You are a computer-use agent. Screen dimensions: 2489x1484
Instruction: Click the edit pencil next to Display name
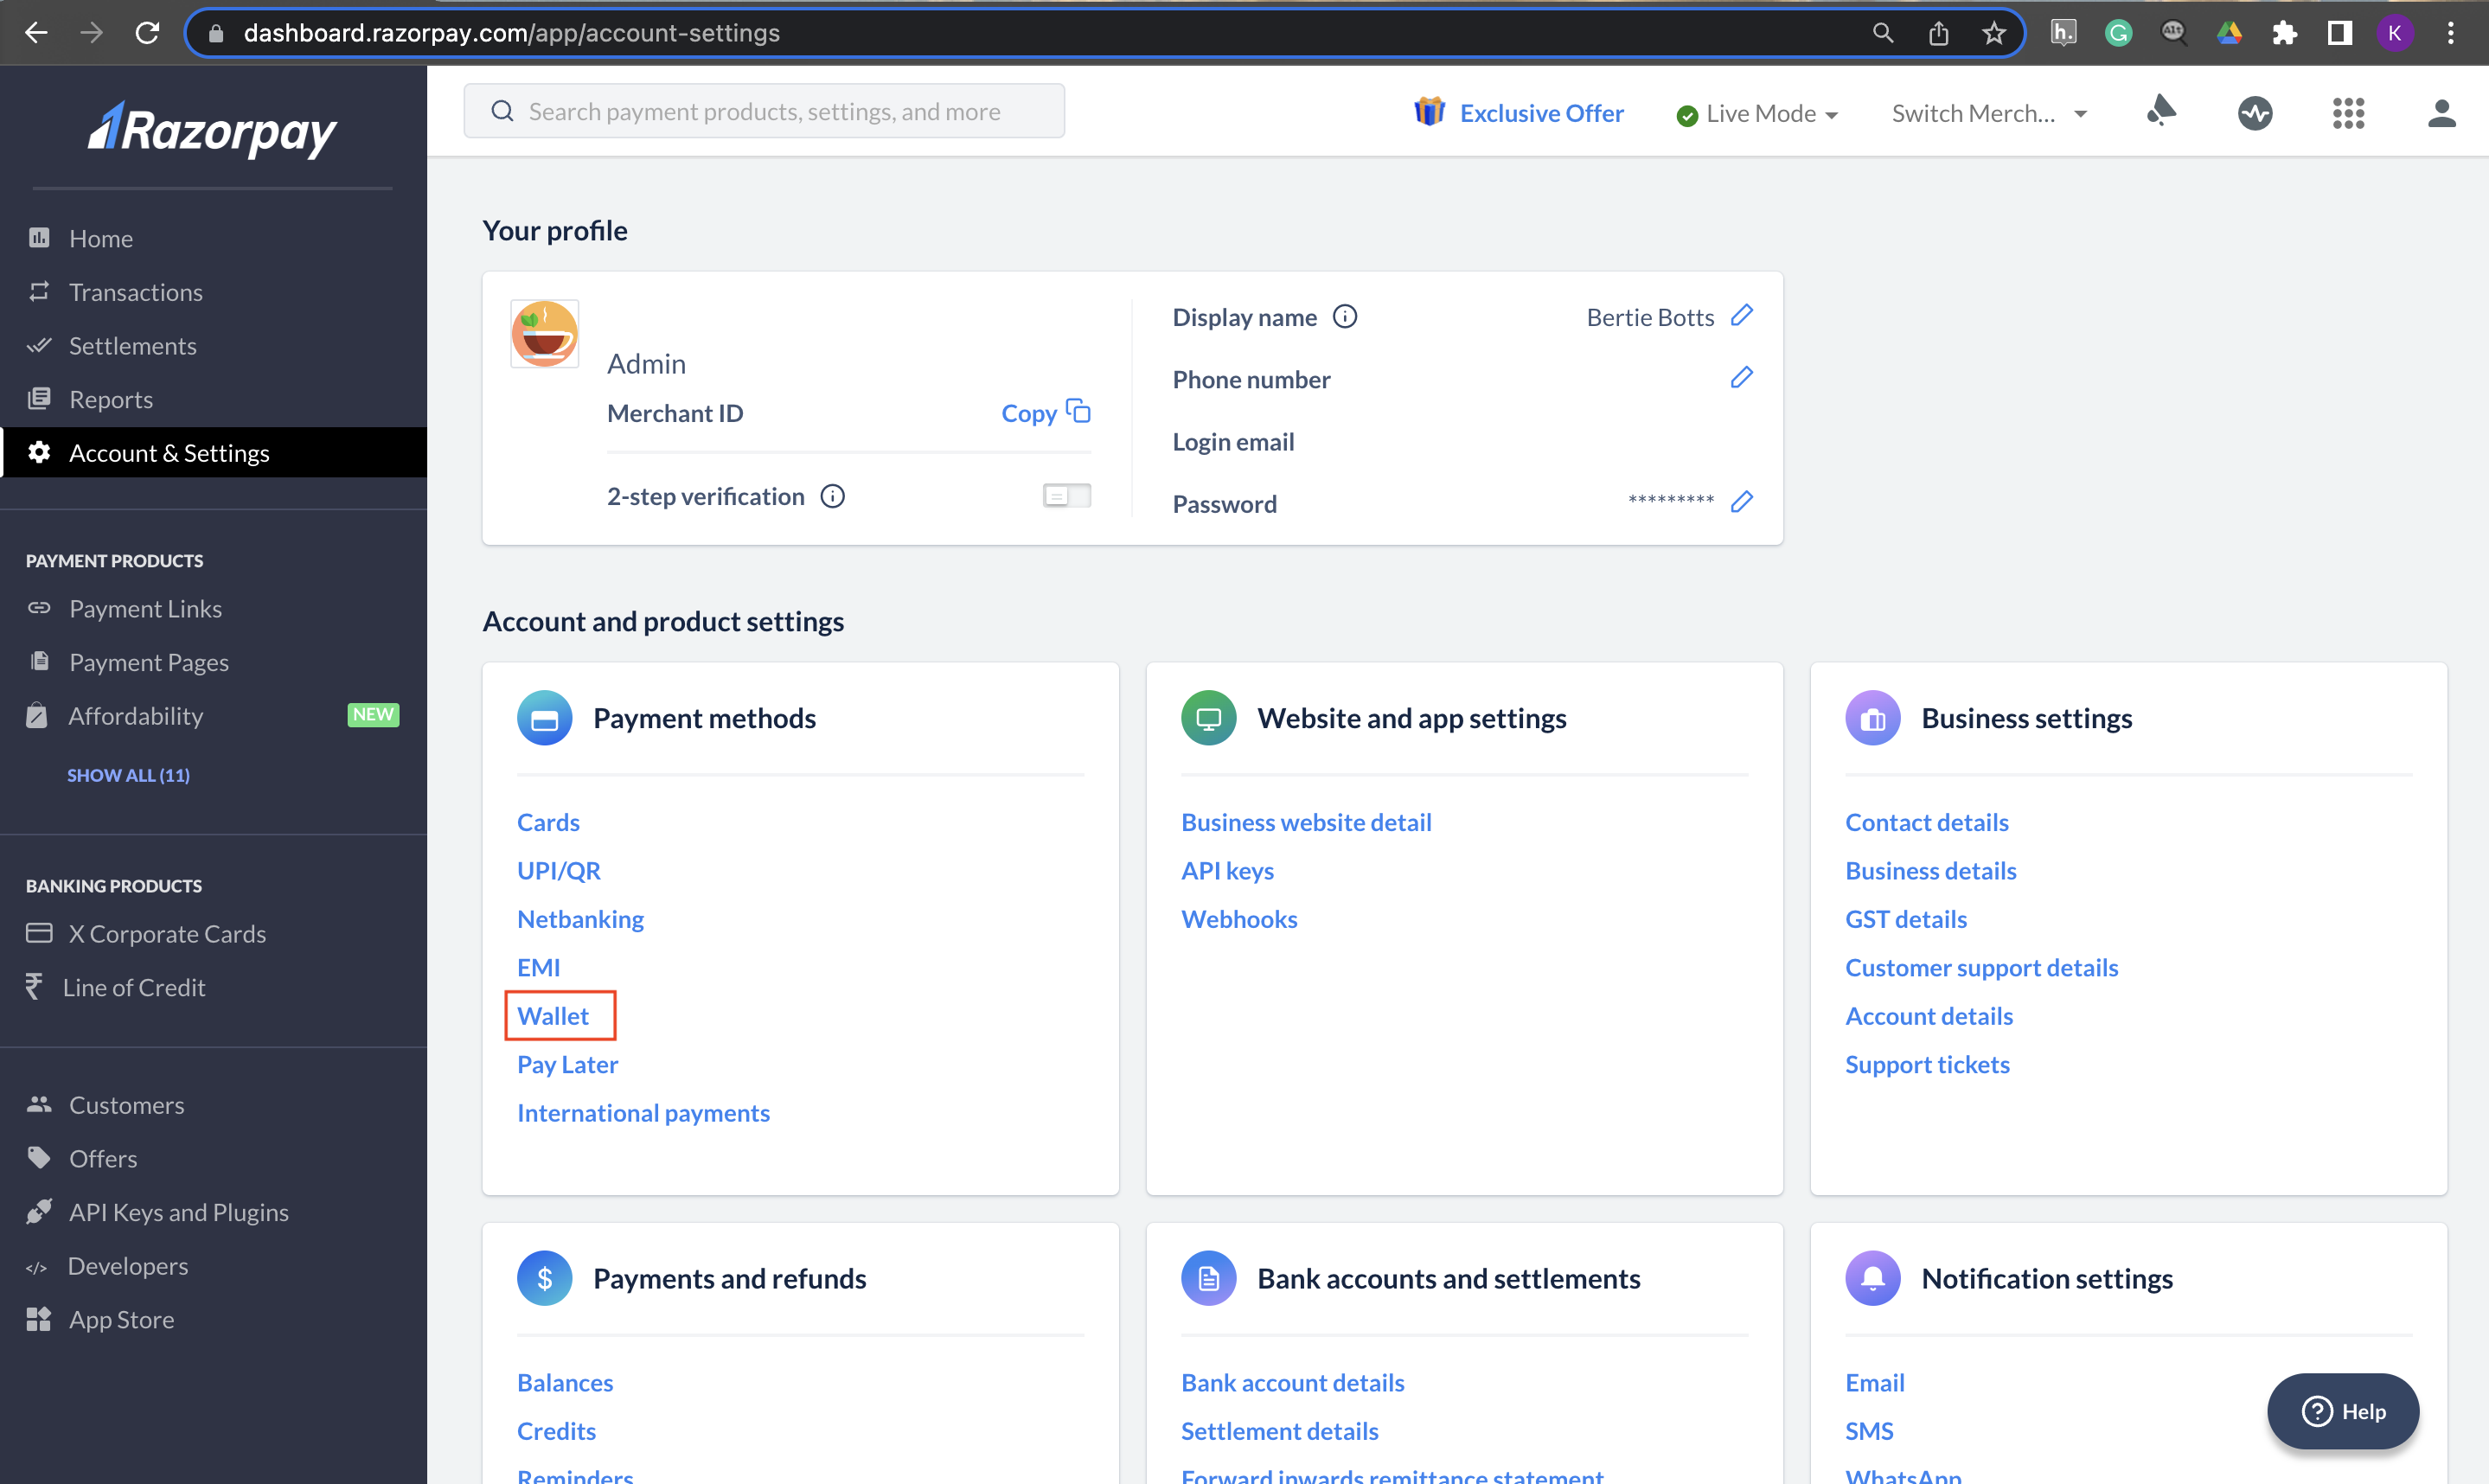(1741, 316)
